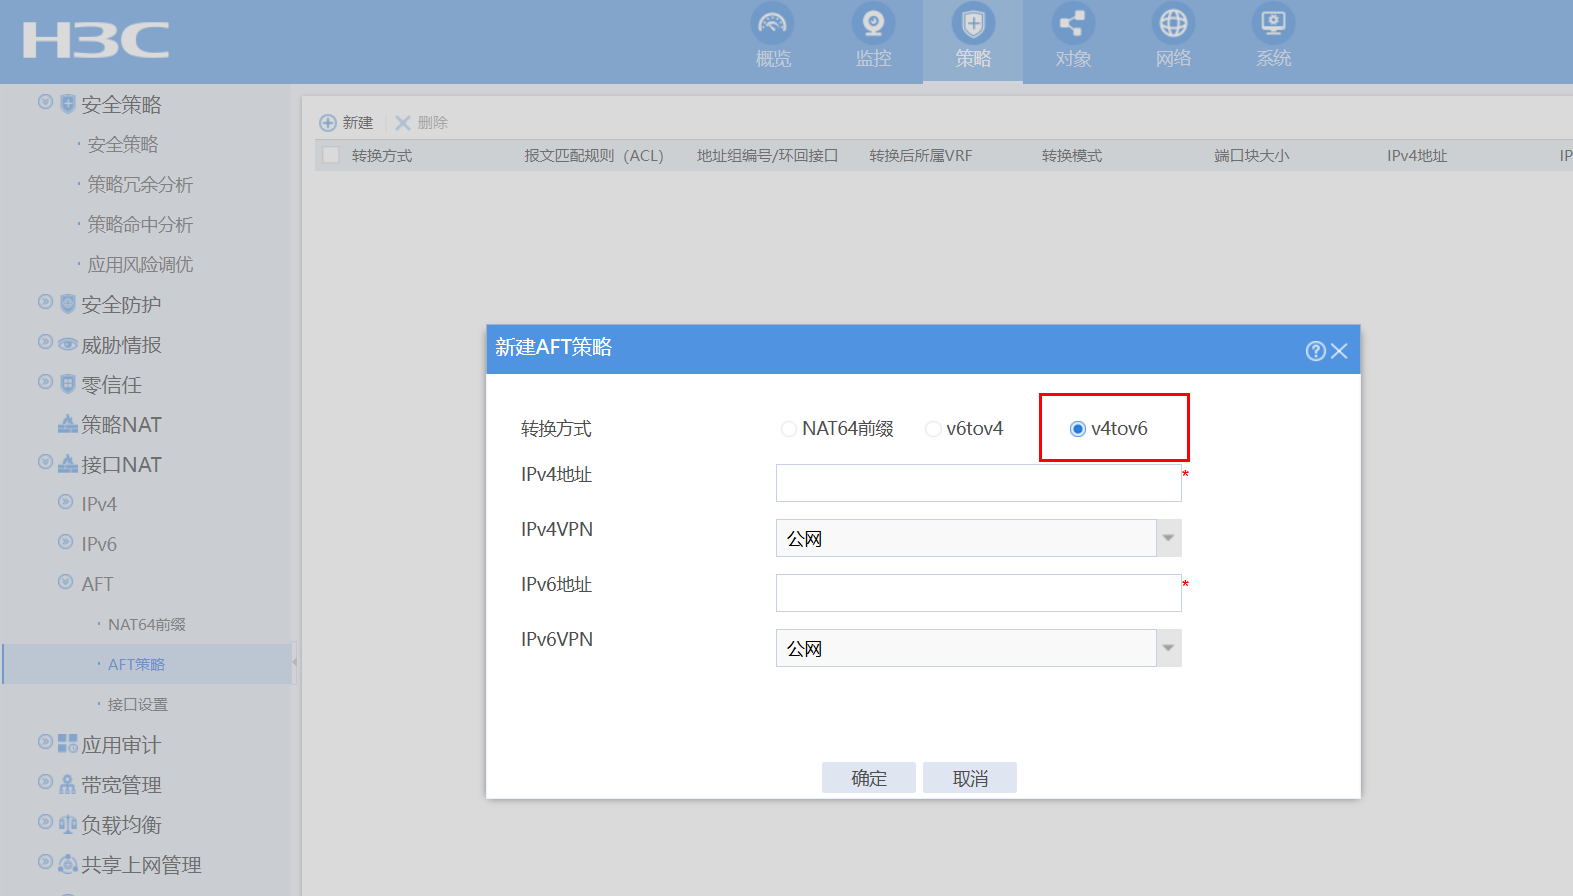Open AFT策略 menu item
The height and width of the screenshot is (896, 1573).
tap(137, 665)
